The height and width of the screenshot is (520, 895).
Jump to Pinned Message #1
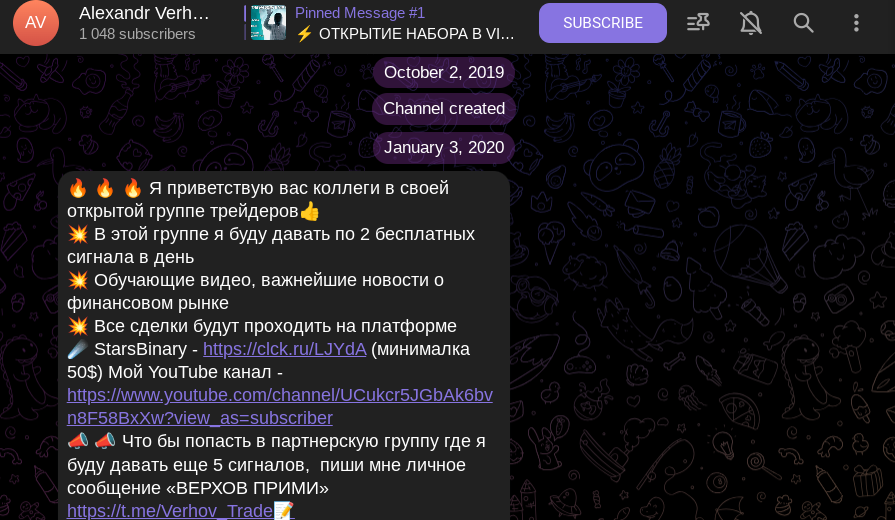tap(360, 13)
